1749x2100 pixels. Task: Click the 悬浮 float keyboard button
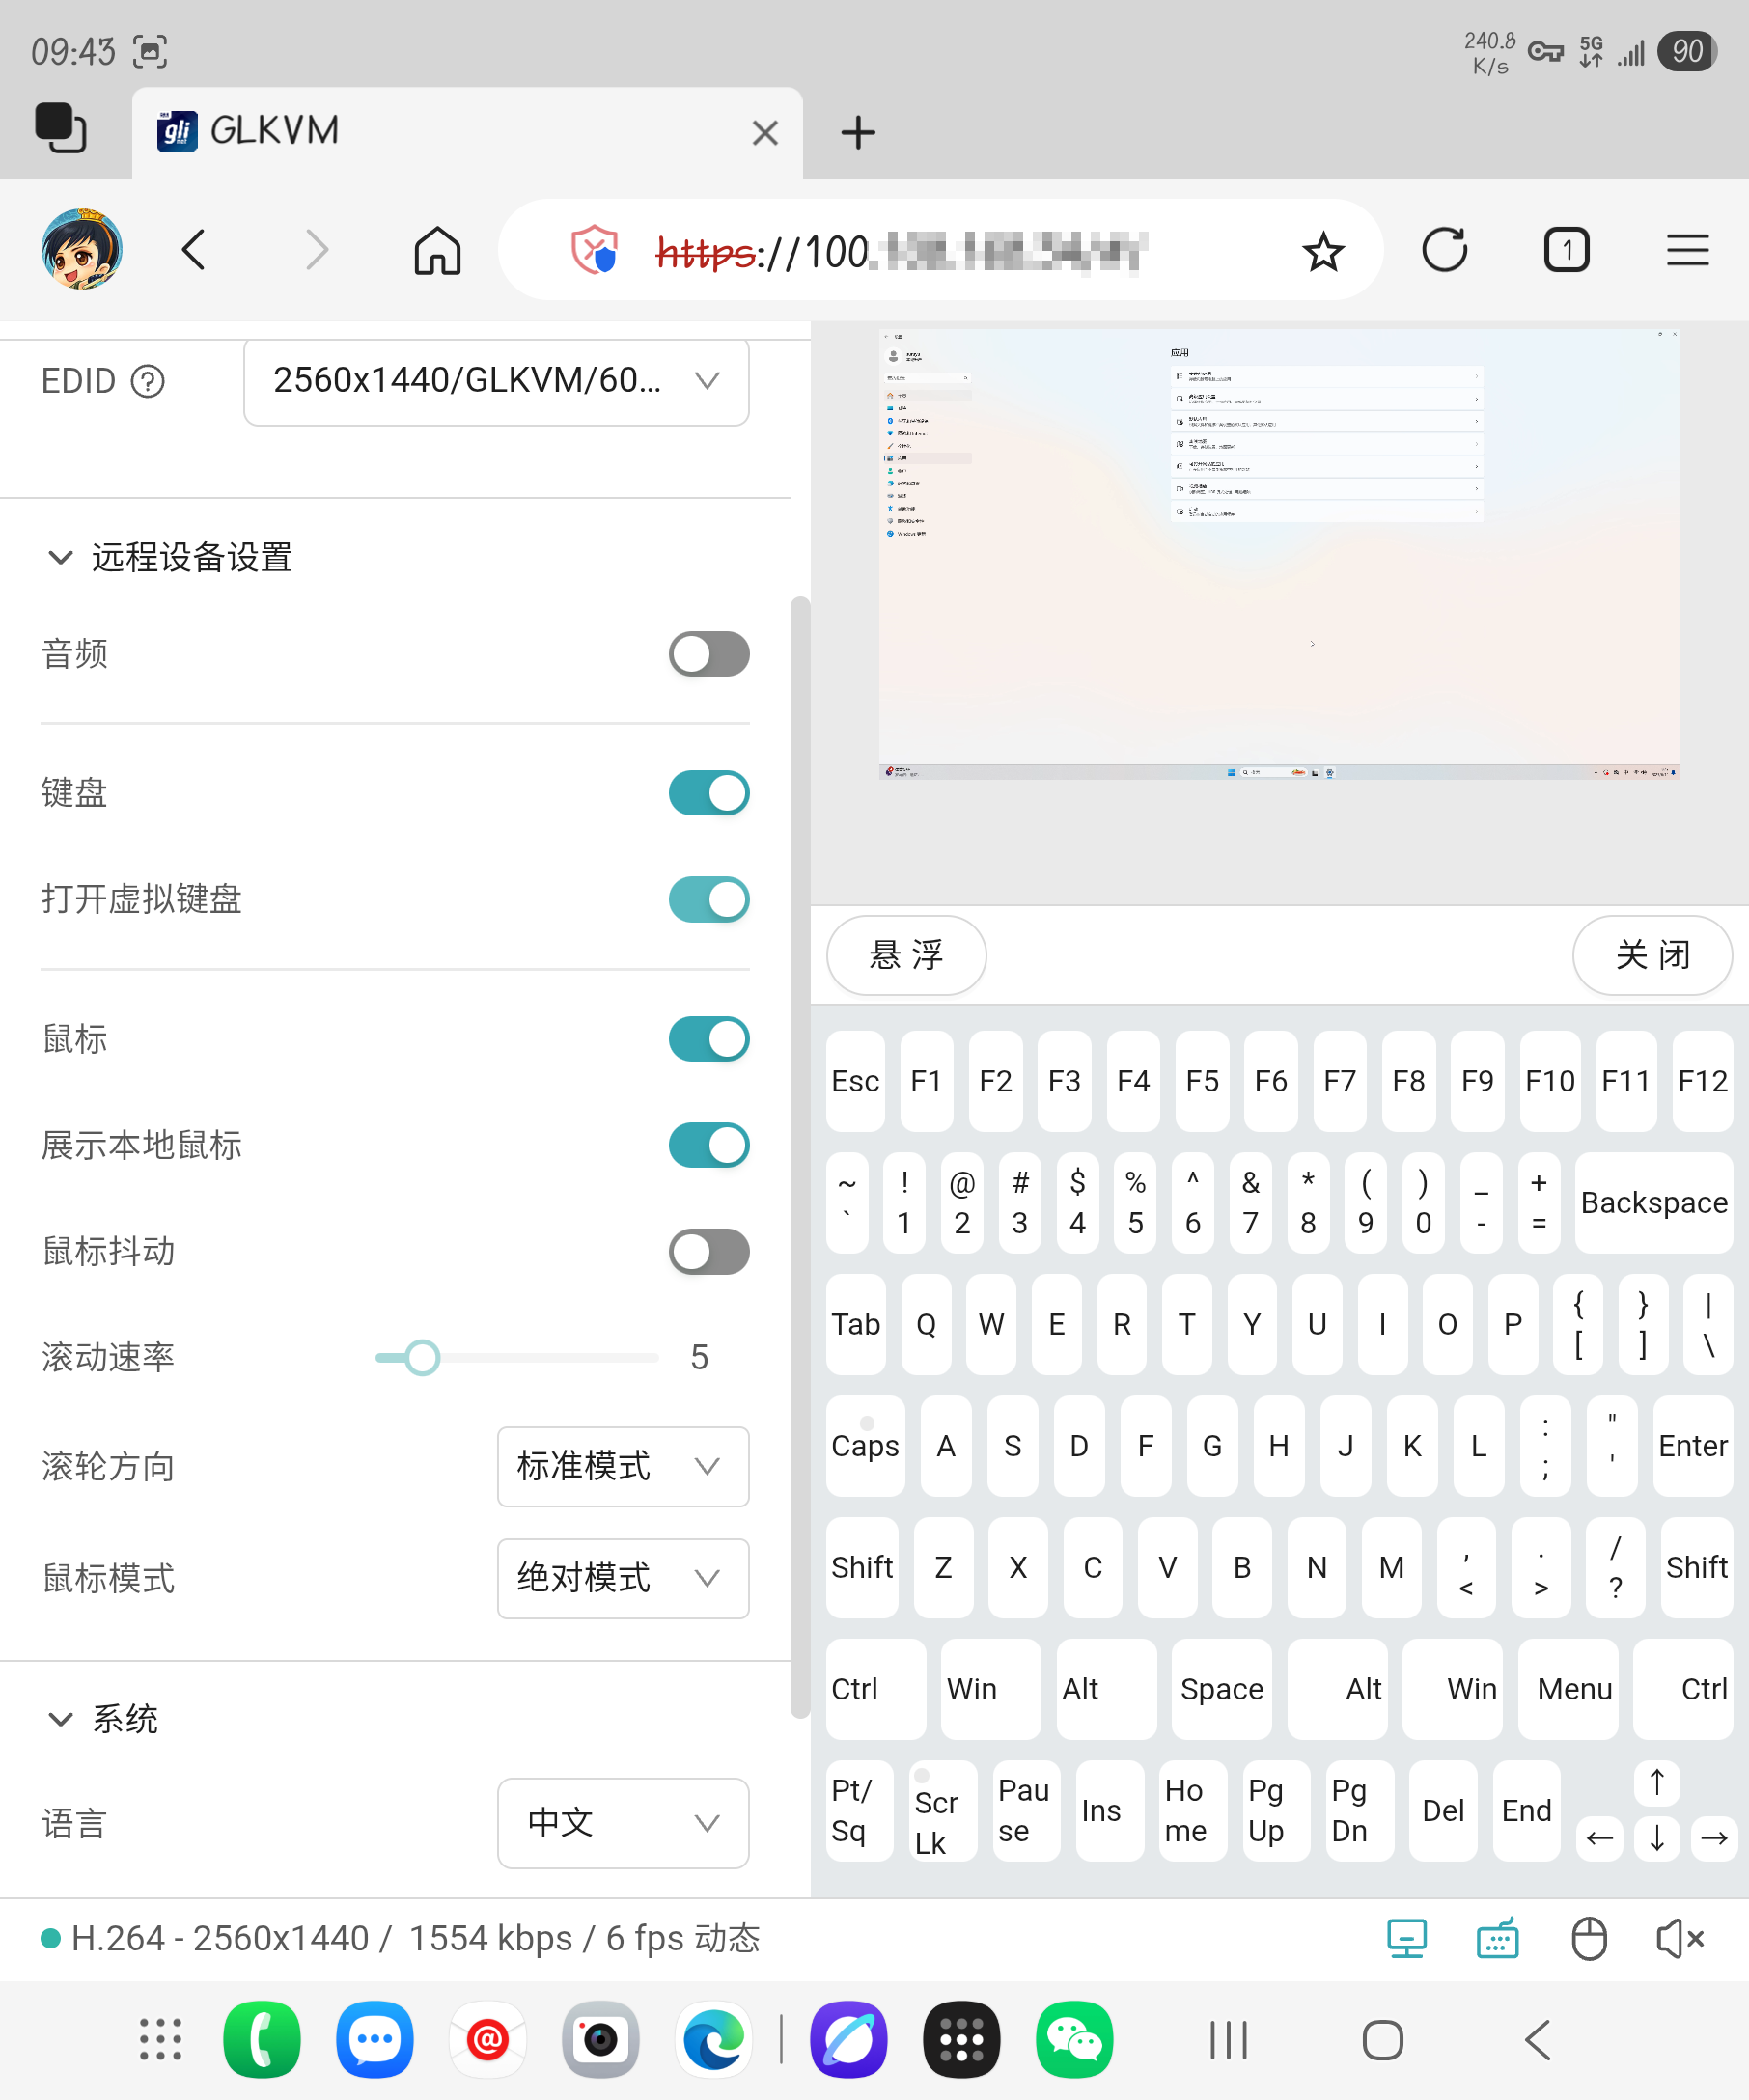[x=906, y=955]
